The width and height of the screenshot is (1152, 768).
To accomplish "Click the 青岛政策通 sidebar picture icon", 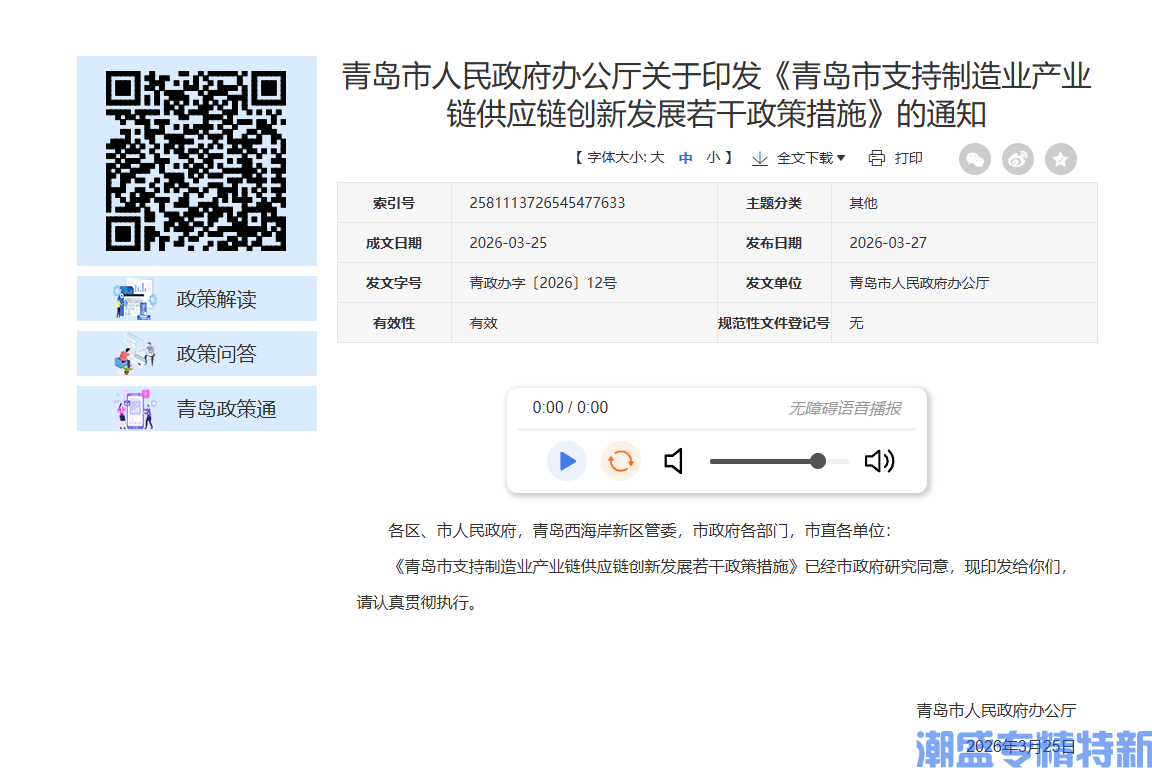I will tap(133, 408).
